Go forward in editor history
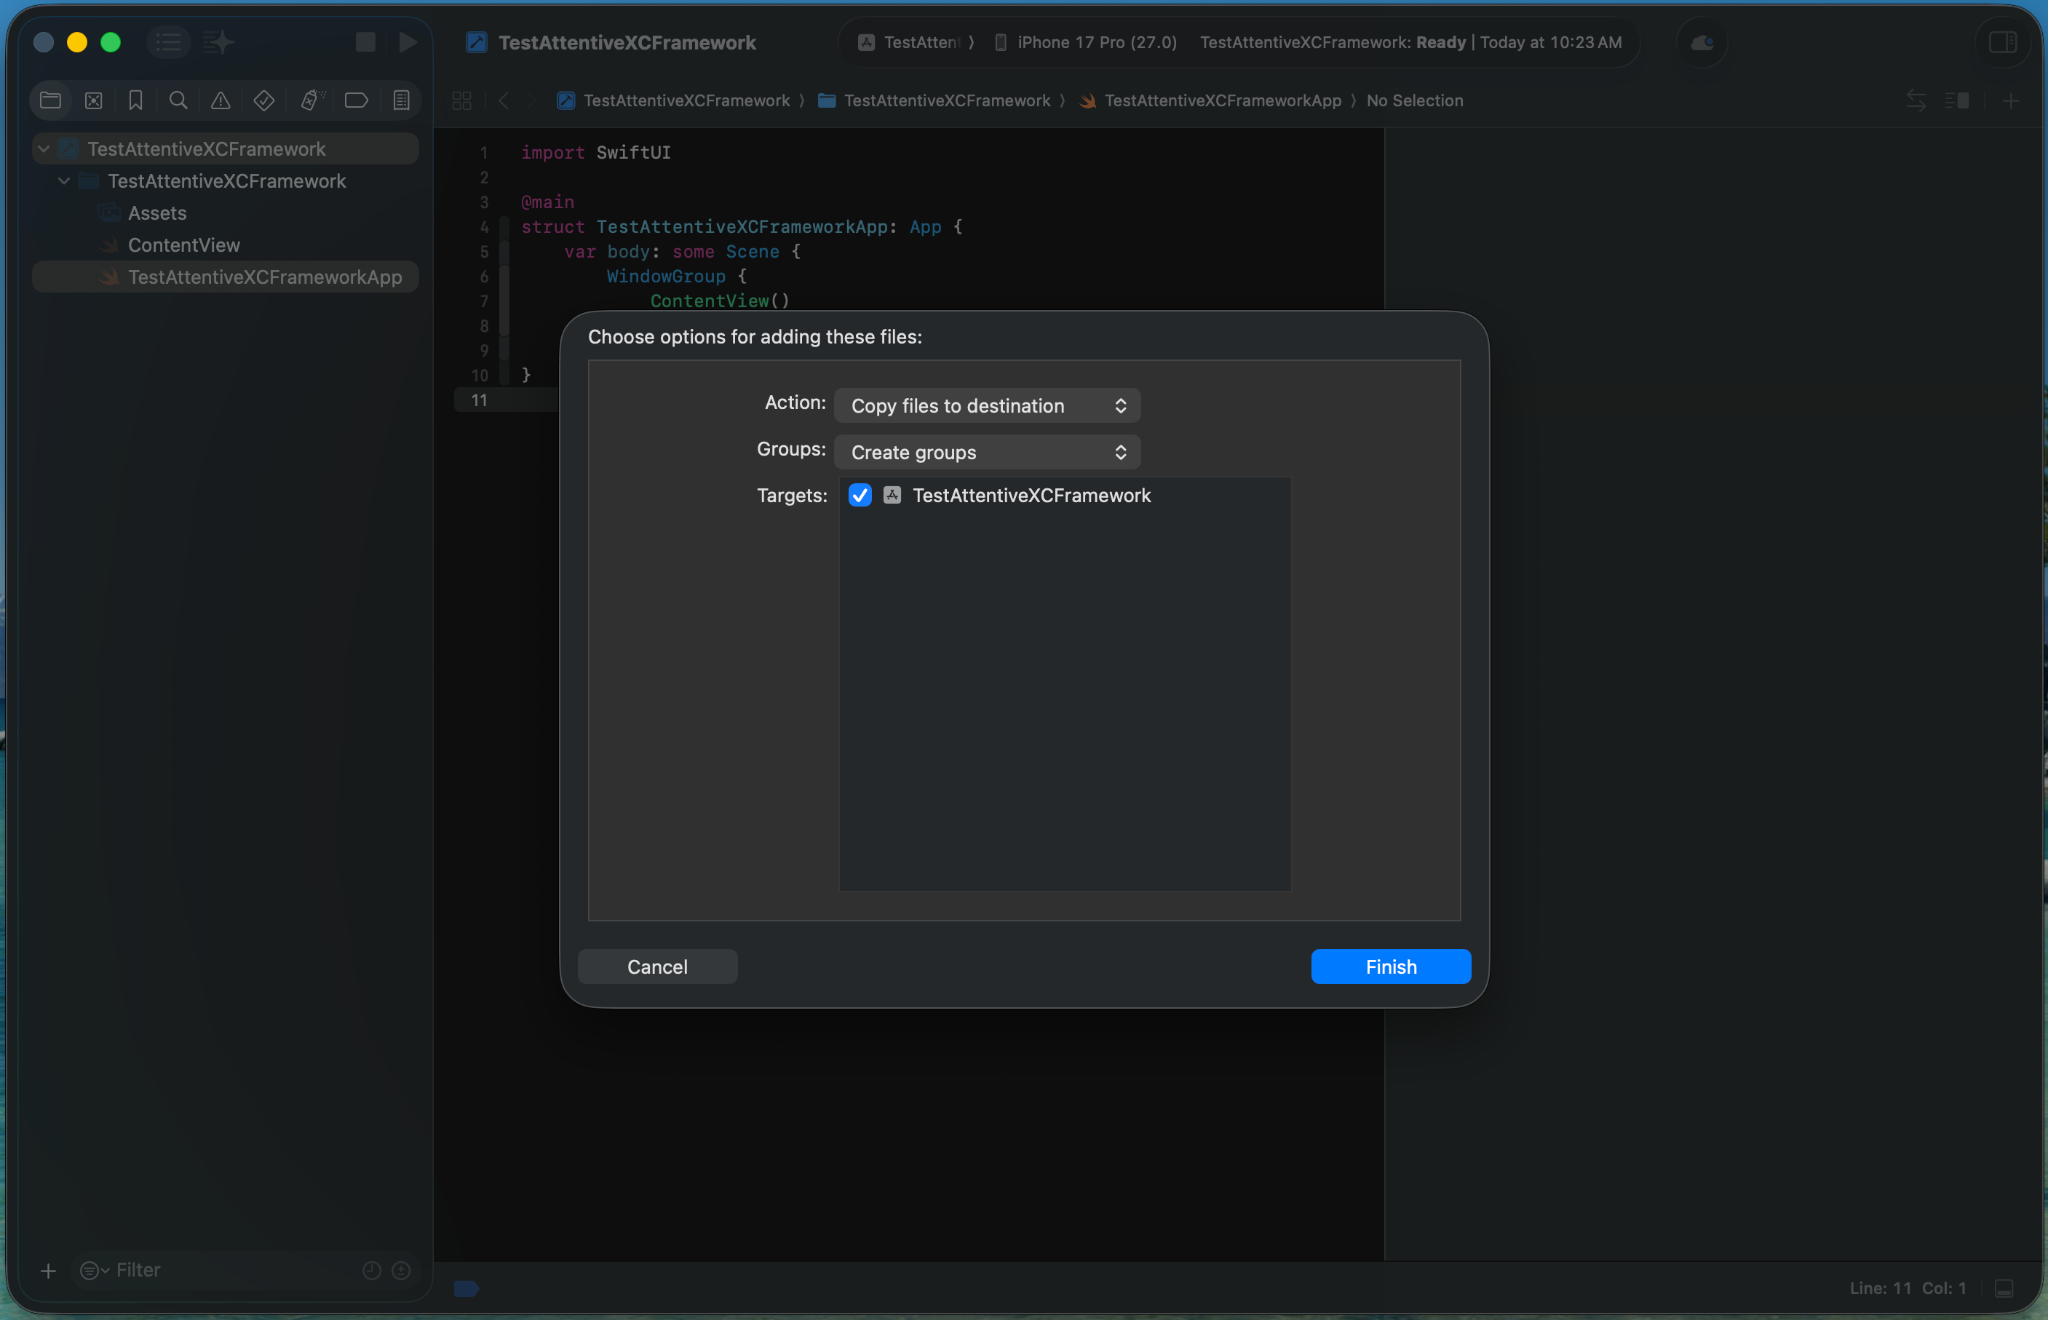 point(532,100)
